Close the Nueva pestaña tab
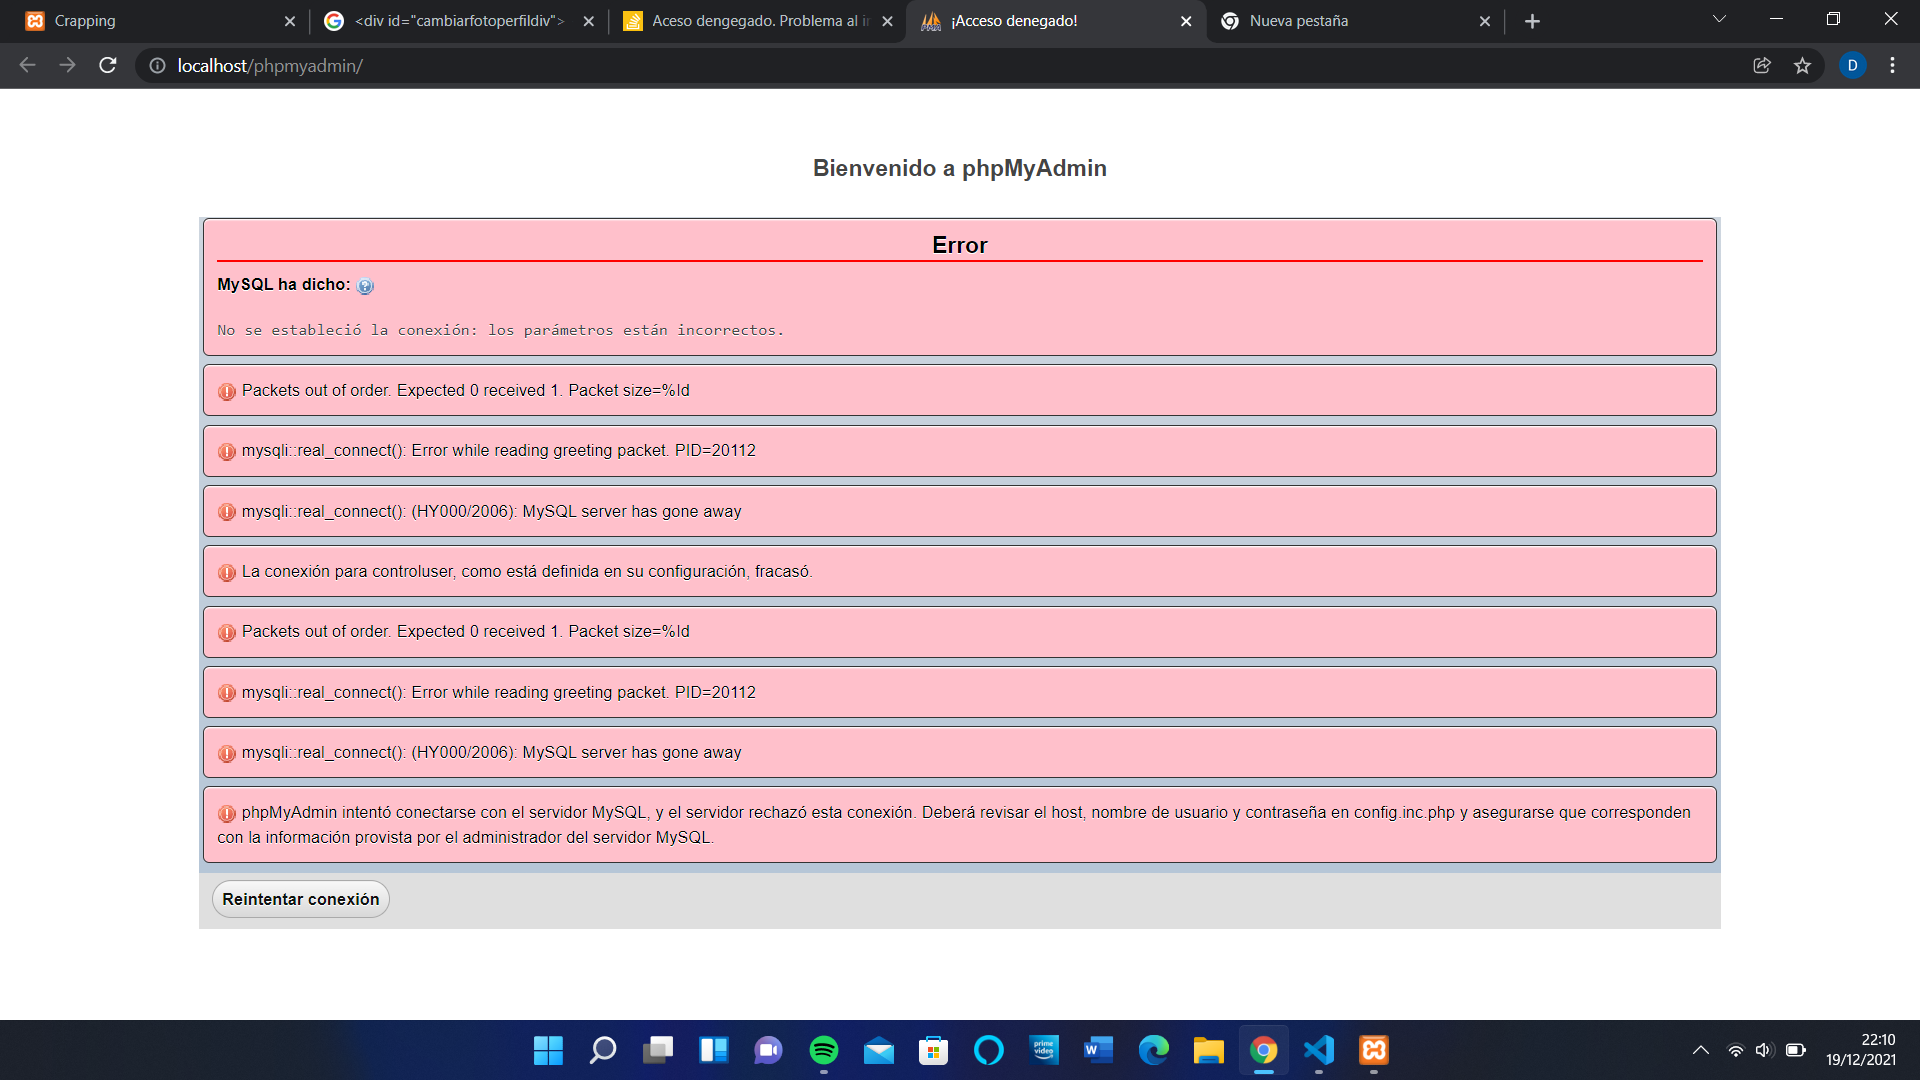1920x1080 pixels. click(x=1485, y=21)
